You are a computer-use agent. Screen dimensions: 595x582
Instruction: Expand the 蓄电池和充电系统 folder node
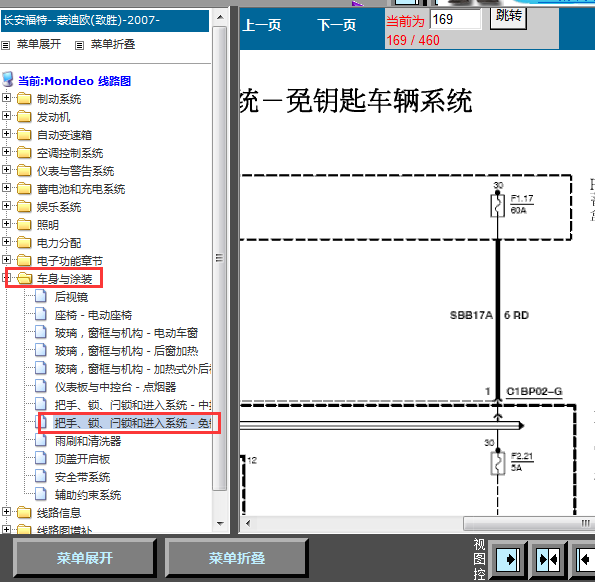(x=6, y=188)
